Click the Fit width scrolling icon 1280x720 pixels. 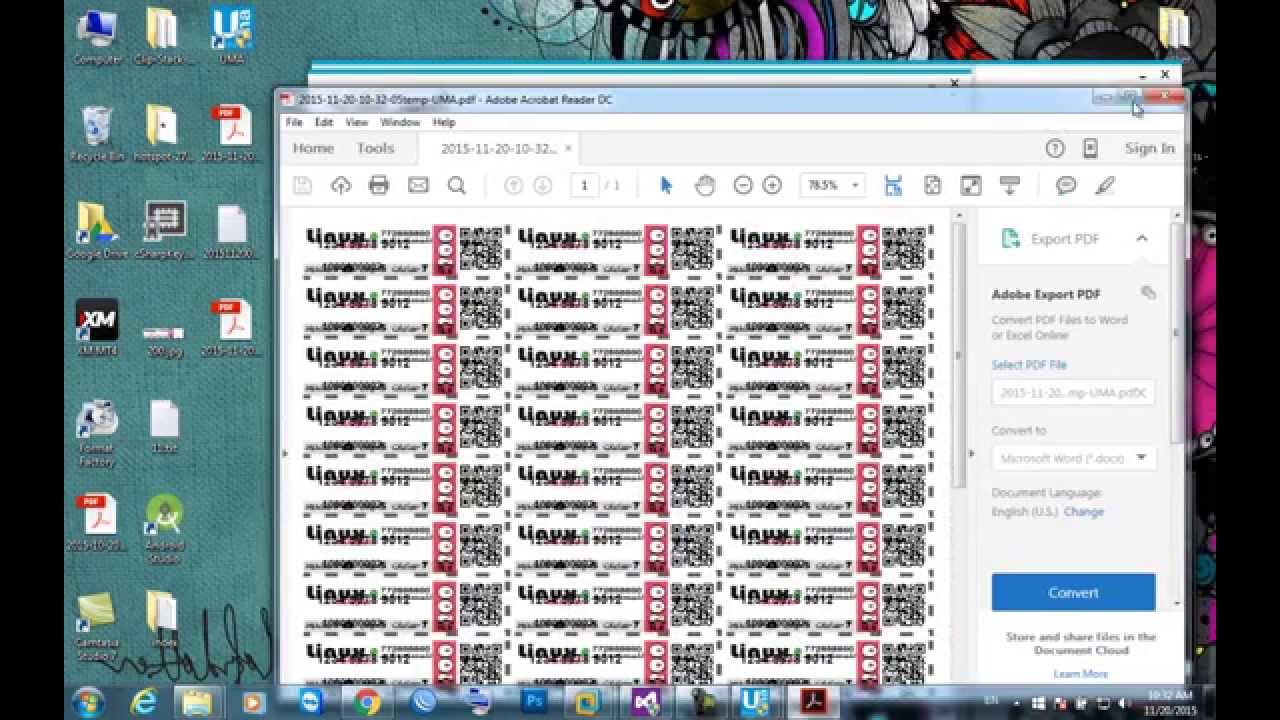point(893,185)
